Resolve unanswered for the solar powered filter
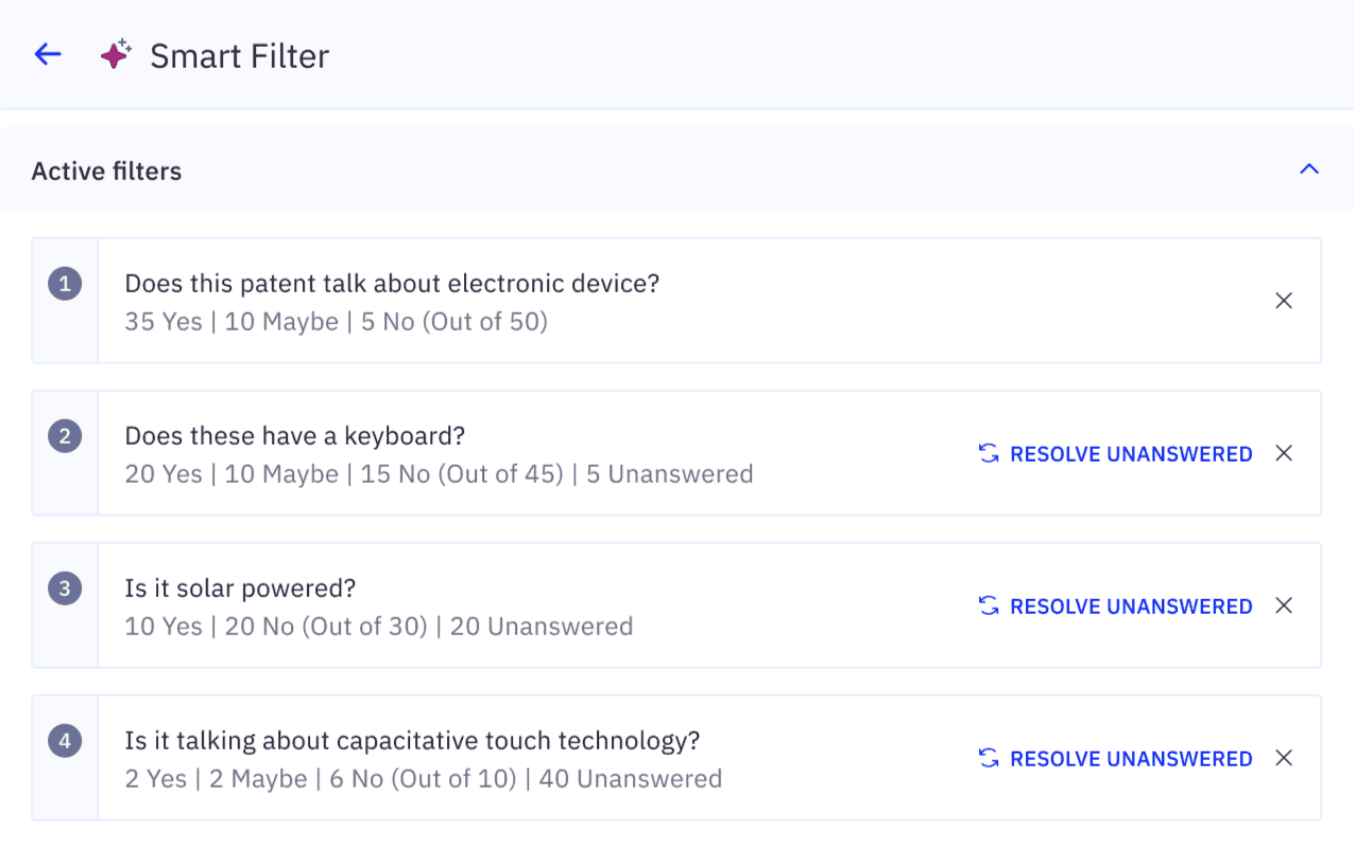Image resolution: width=1354 pixels, height=842 pixels. (1130, 606)
